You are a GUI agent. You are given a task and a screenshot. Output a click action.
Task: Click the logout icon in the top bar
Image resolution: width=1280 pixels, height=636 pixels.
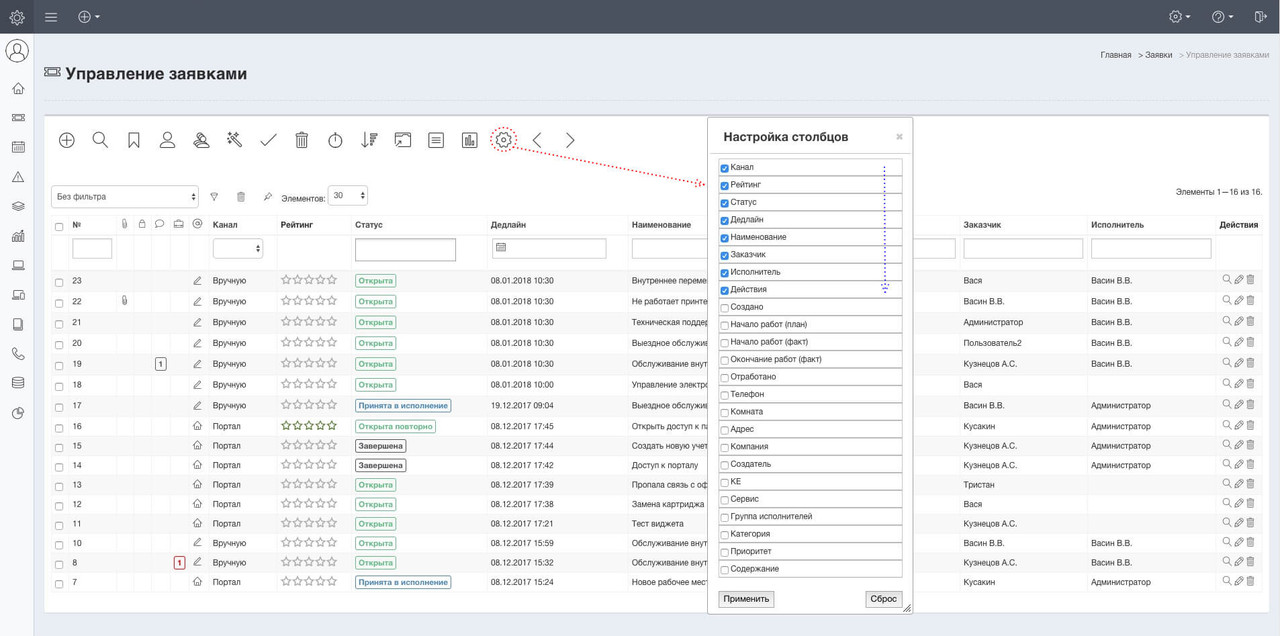coord(1260,17)
